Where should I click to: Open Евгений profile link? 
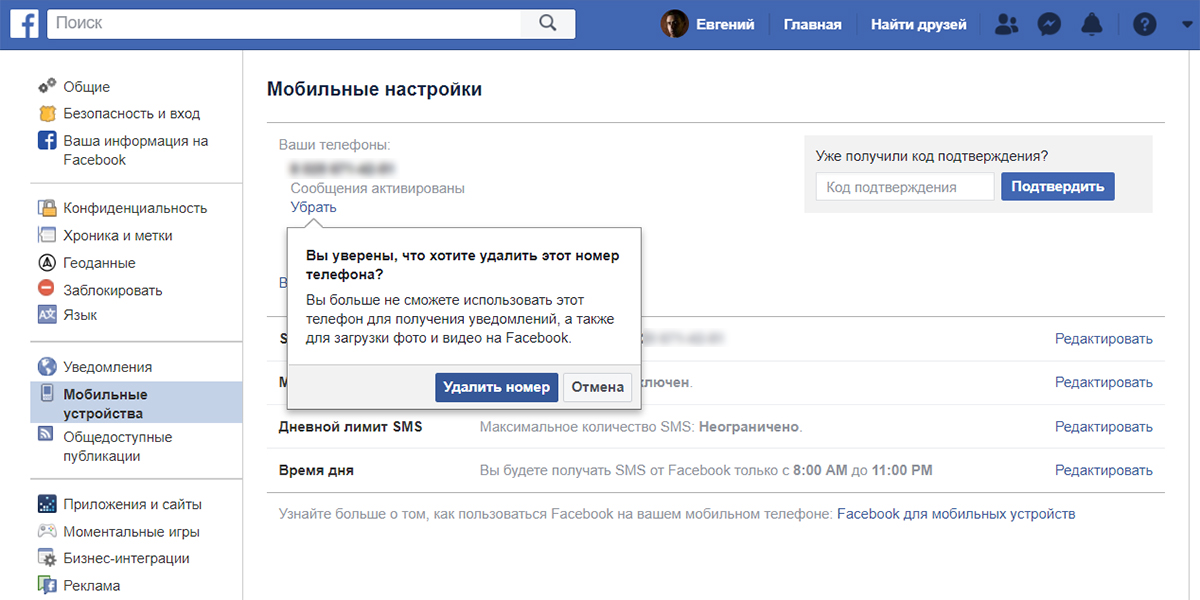pyautogui.click(x=724, y=24)
